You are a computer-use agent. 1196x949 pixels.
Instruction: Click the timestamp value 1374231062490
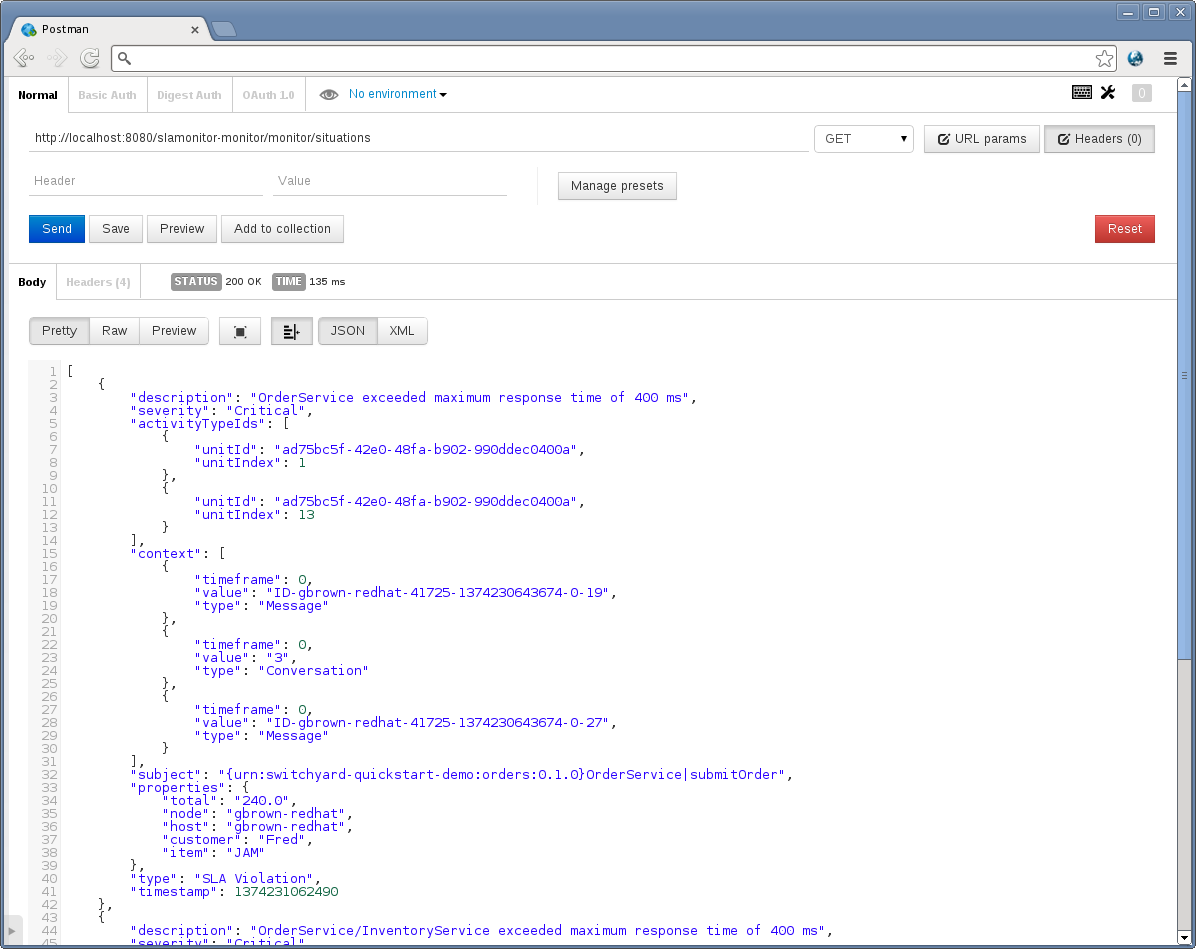pos(286,892)
